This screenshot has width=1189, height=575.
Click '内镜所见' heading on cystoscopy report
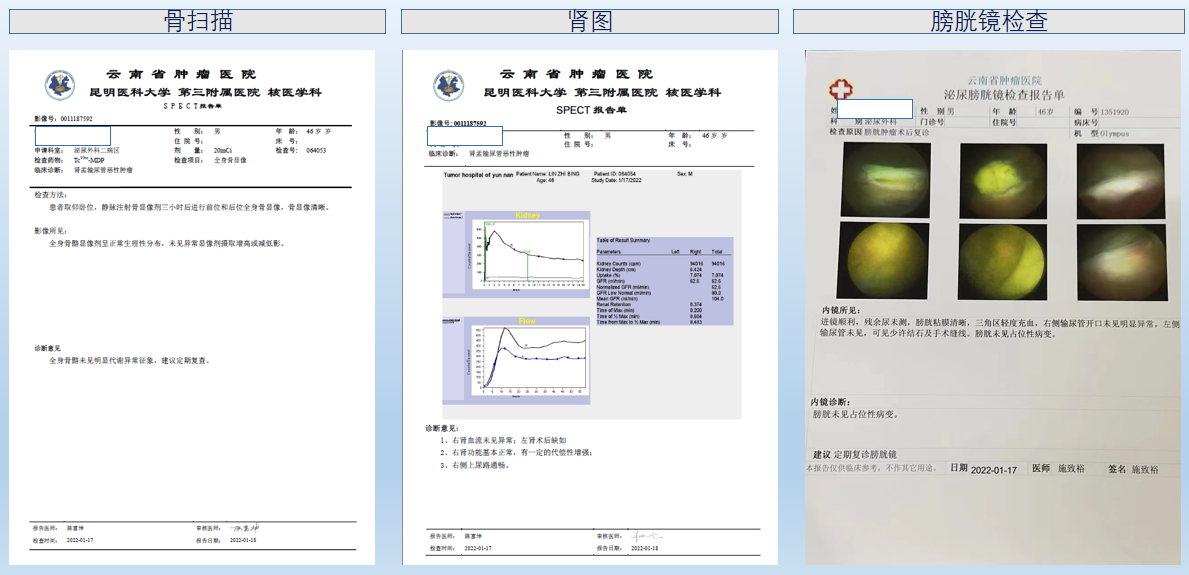tap(840, 312)
